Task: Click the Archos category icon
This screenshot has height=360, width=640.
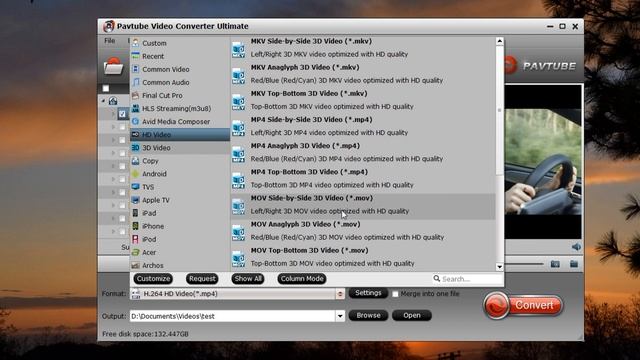Action: click(136, 265)
